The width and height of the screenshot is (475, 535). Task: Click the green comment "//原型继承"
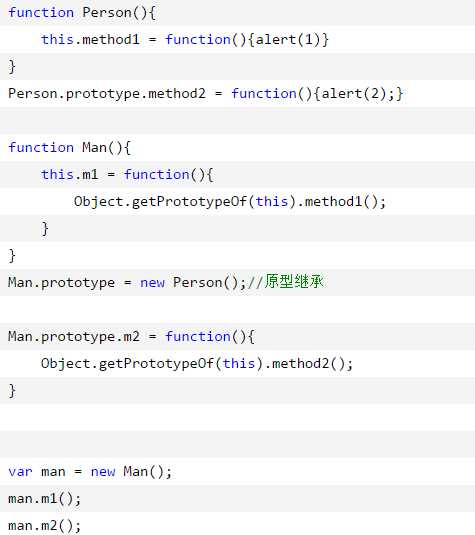pyautogui.click(x=285, y=282)
